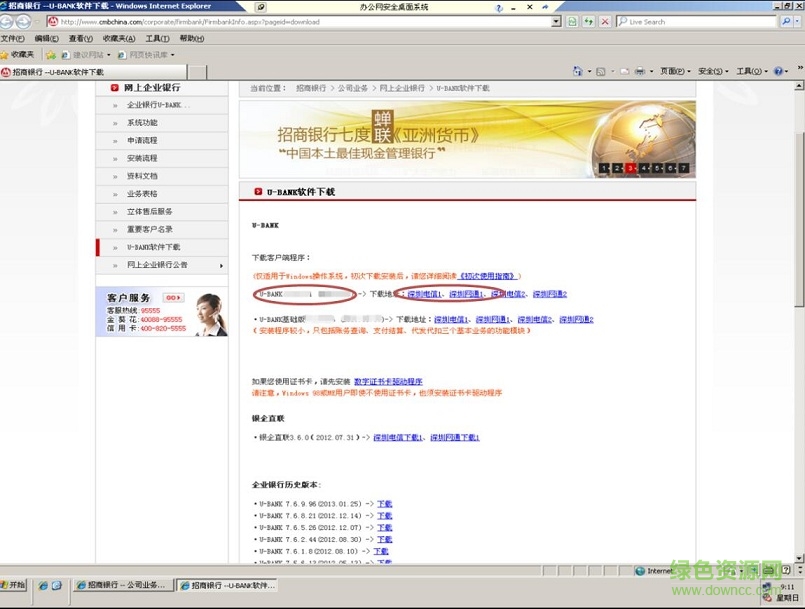
Task: Click the print icon in command bar
Action: [640, 71]
